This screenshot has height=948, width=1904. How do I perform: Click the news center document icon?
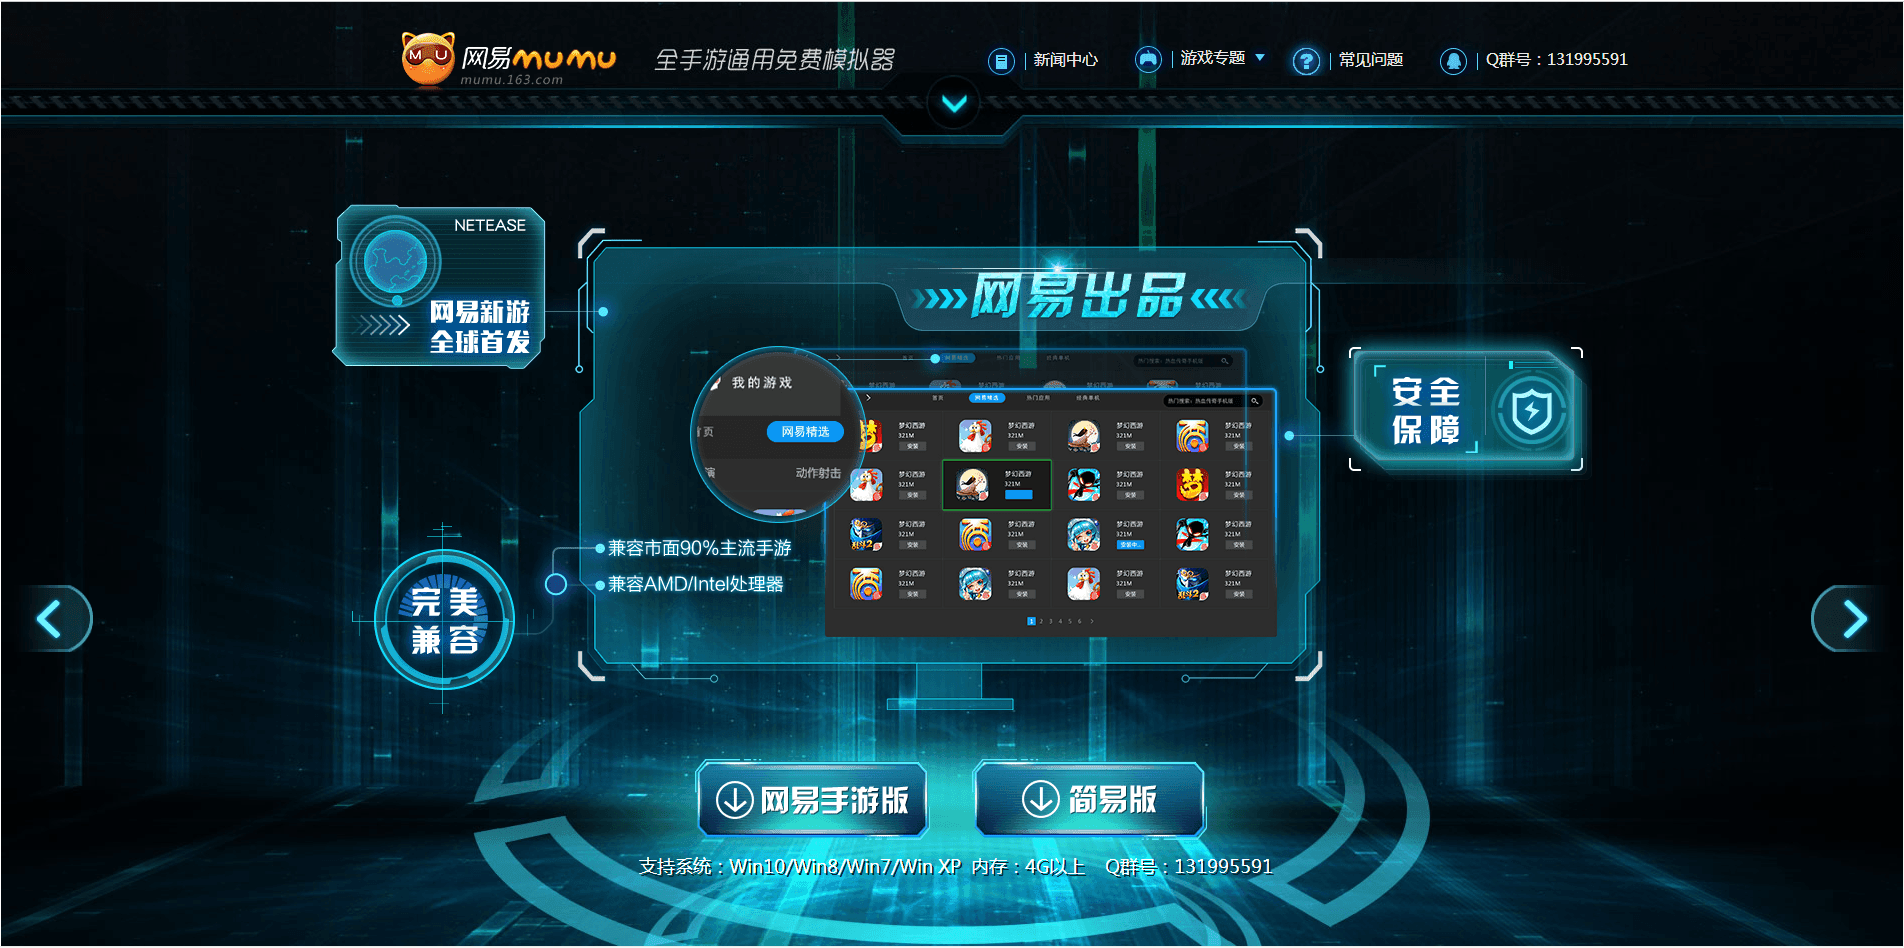(1000, 61)
